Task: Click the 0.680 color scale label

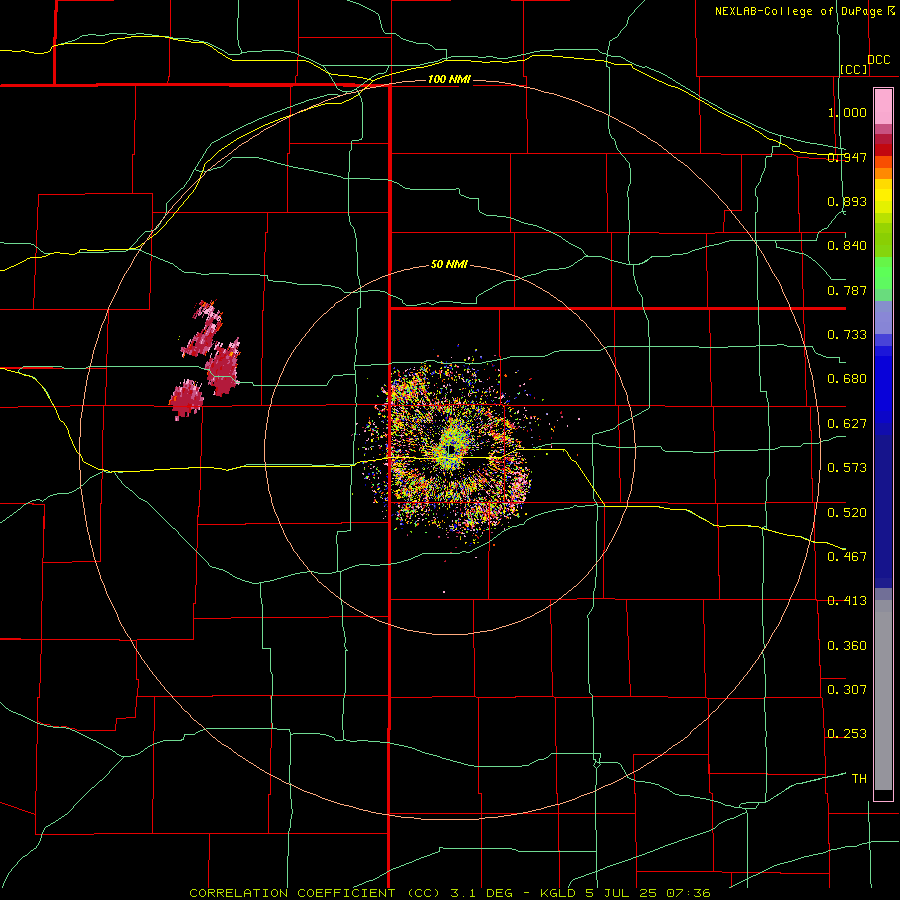Action: coord(847,379)
